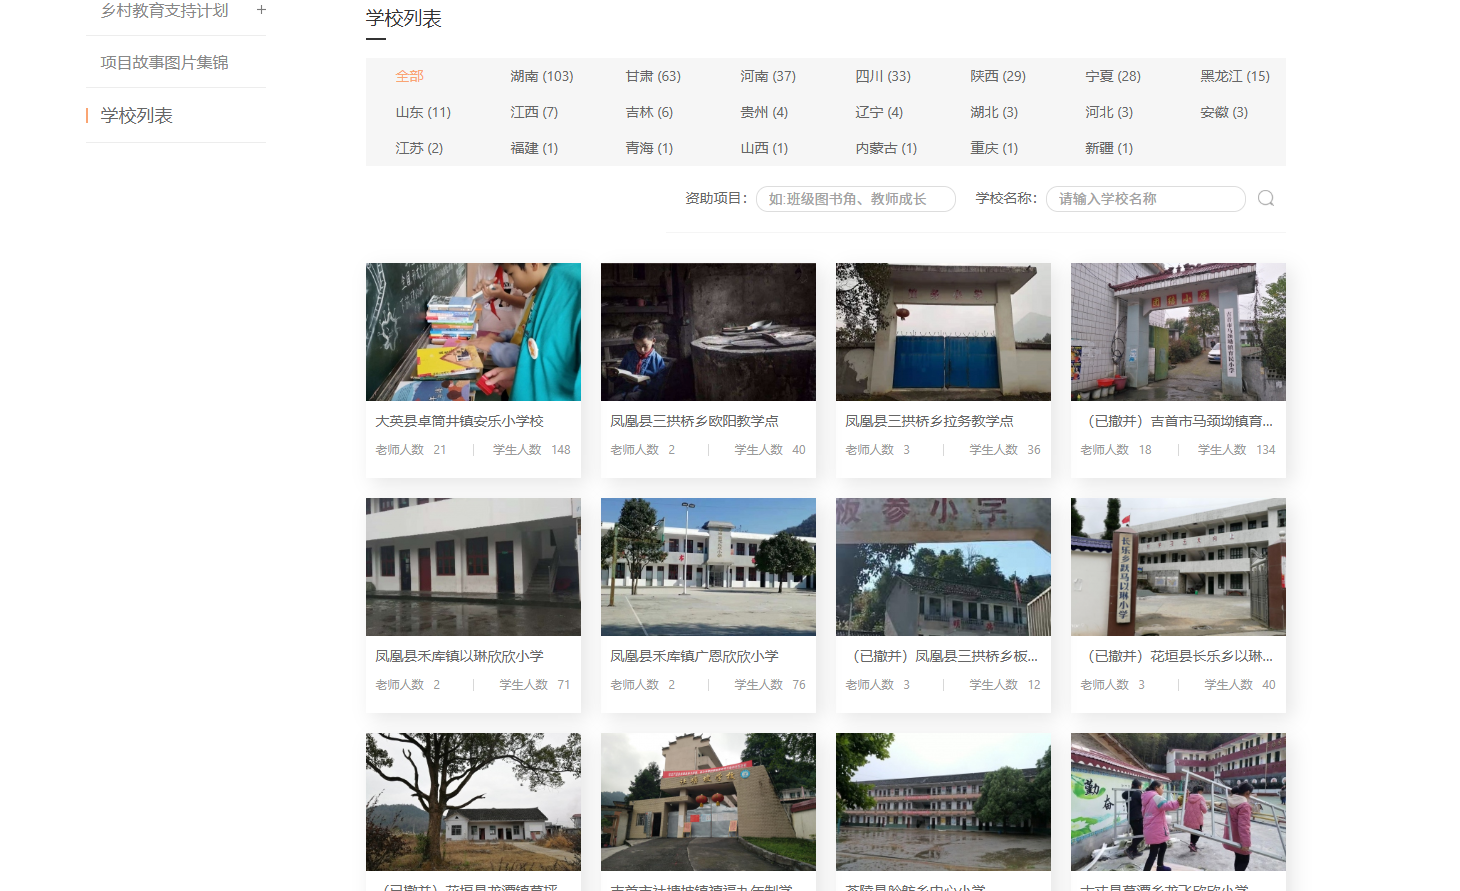Open 凤凰县禾库镇以琳欣欣小学 title link

click(x=459, y=656)
